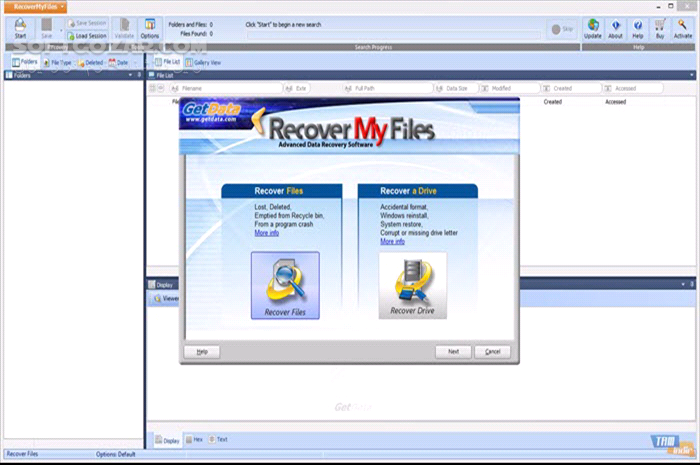The image size is (700, 465).
Task: Switch to the bottom Display tab
Action: click(x=167, y=440)
